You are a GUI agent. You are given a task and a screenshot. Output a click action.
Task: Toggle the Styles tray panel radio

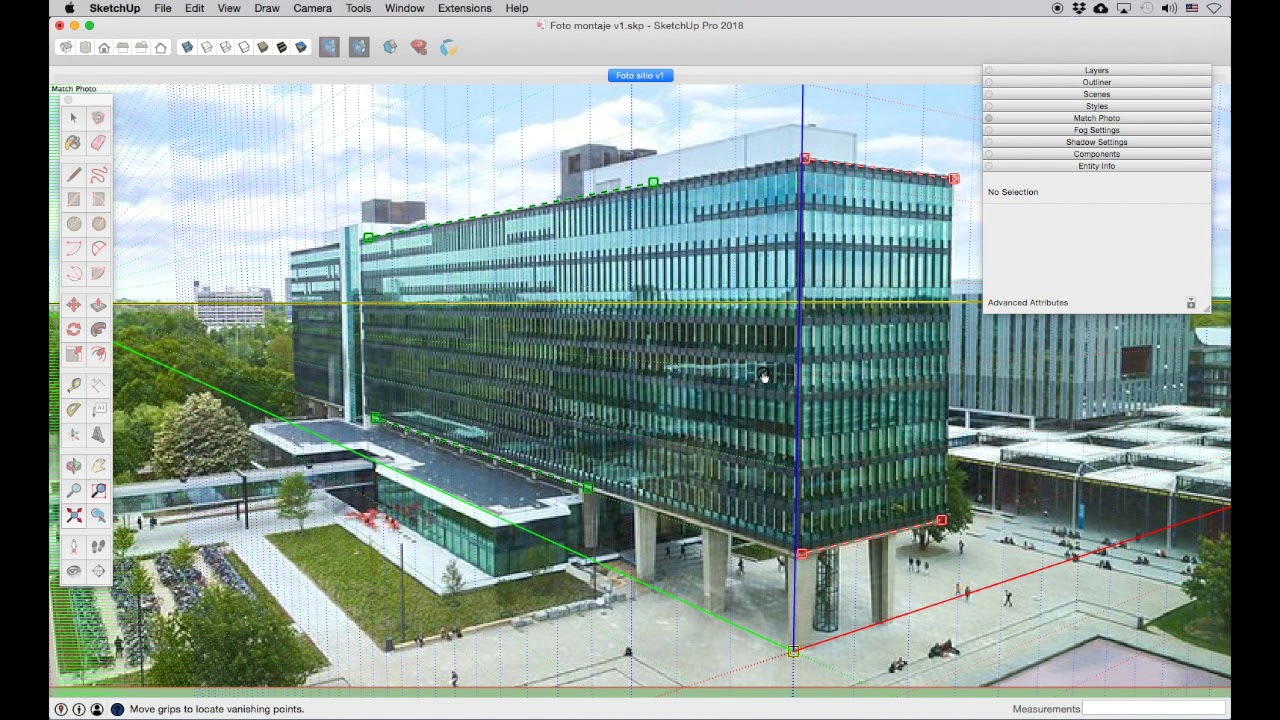pos(989,106)
